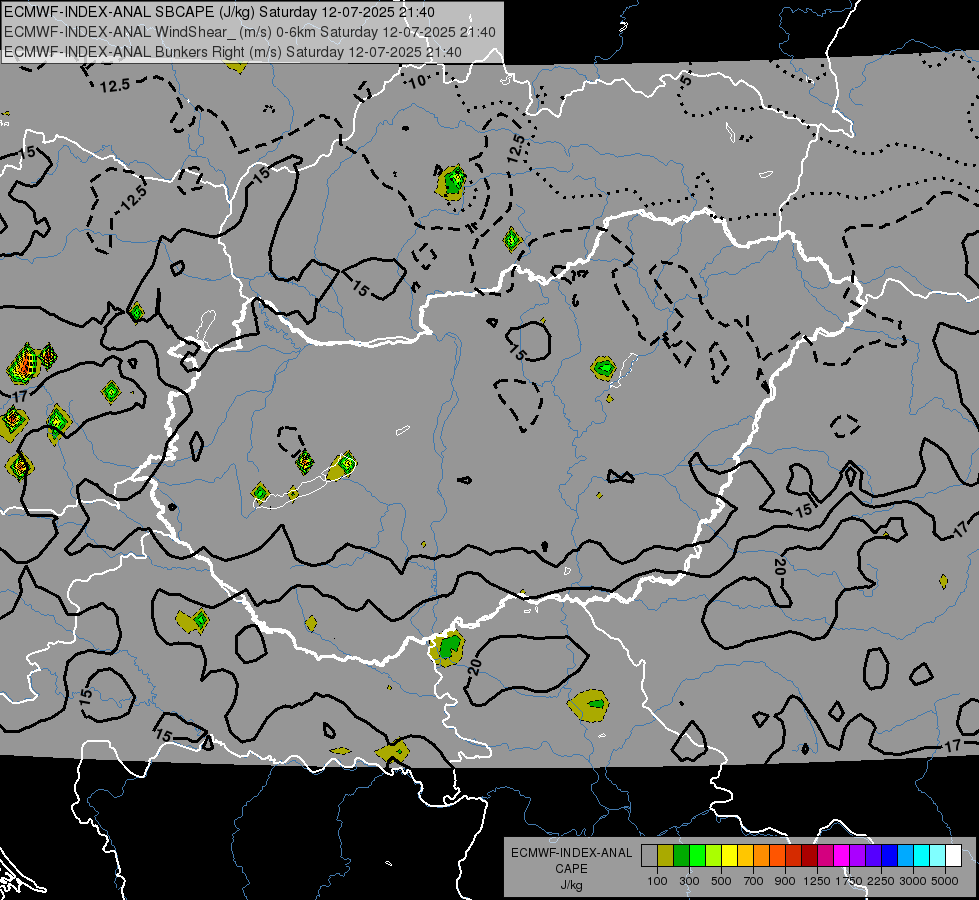Viewport: 979px width, 900px height.
Task: Pick the dark green legend swatch
Action: click(681, 856)
